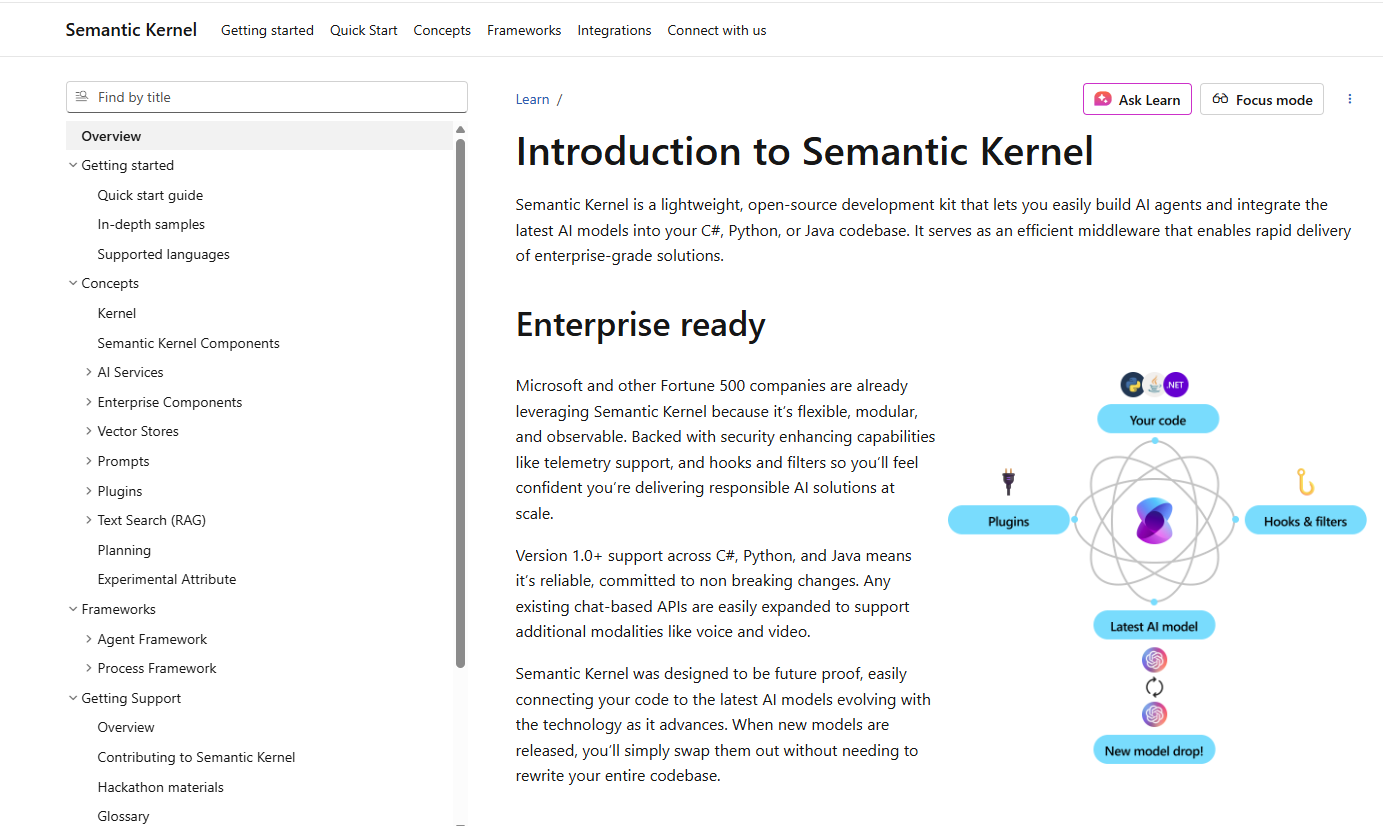Click the Ask Learn sparkle icon
The width and height of the screenshot is (1383, 826).
(1103, 99)
